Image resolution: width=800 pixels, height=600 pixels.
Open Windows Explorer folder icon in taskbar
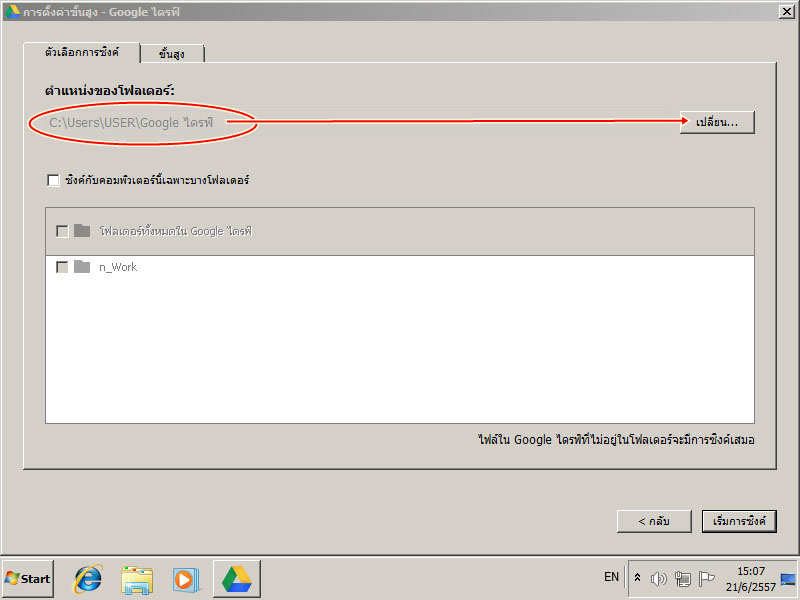pos(137,580)
